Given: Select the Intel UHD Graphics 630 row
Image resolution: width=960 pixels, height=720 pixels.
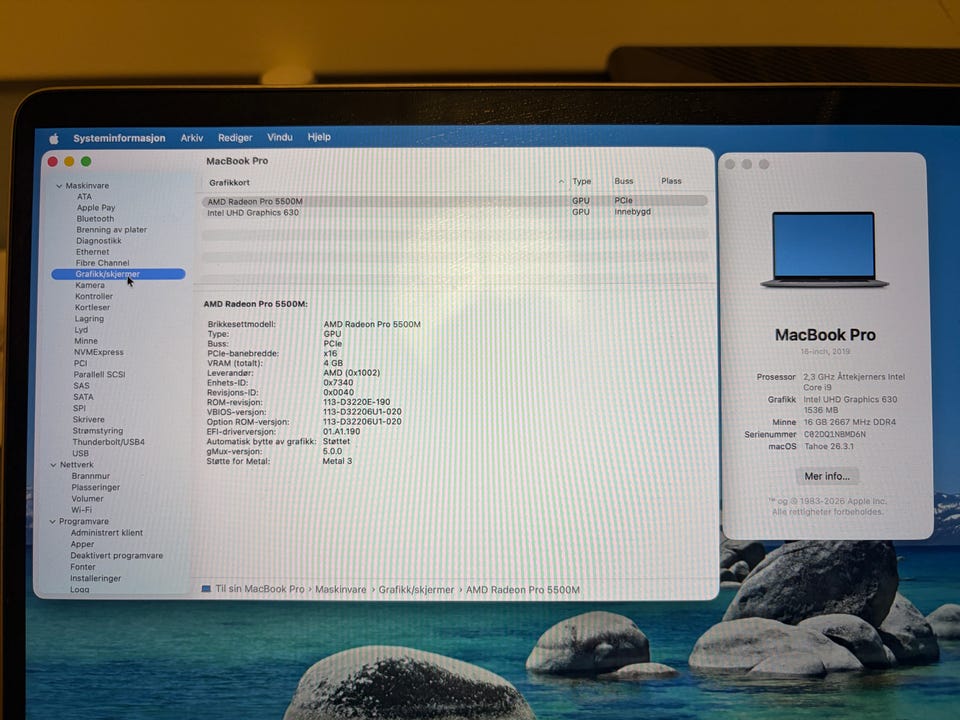Looking at the screenshot, I should 454,212.
